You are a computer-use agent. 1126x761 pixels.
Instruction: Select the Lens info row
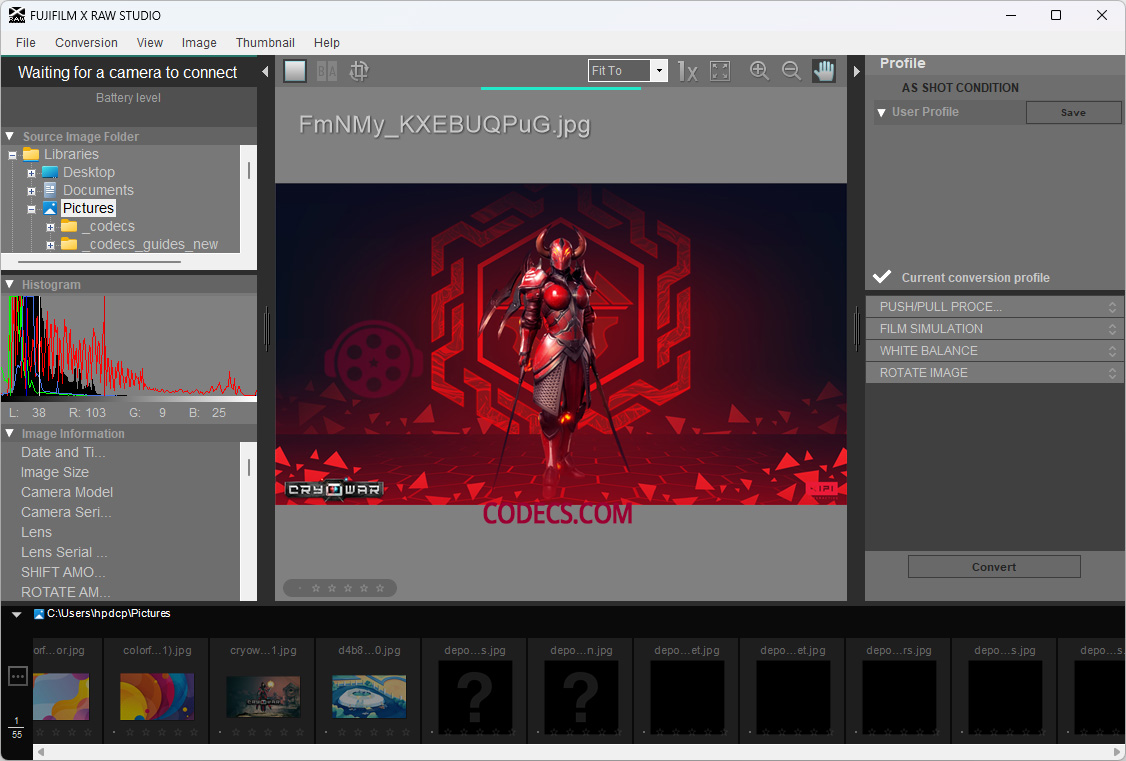tap(36, 532)
